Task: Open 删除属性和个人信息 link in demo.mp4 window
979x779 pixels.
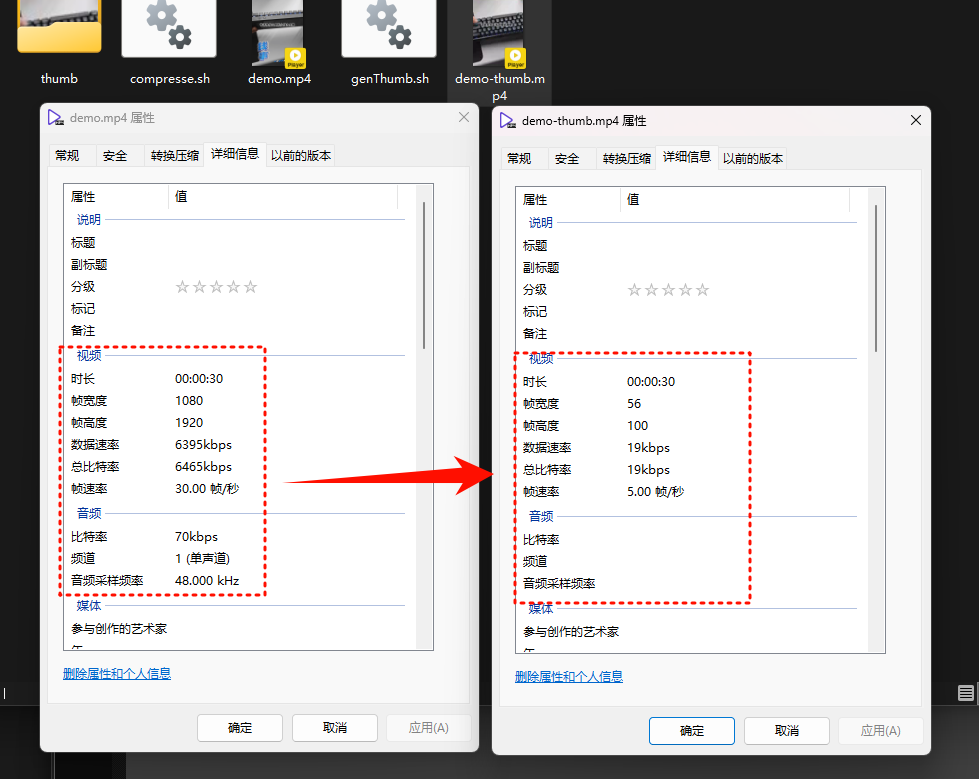Action: point(117,674)
